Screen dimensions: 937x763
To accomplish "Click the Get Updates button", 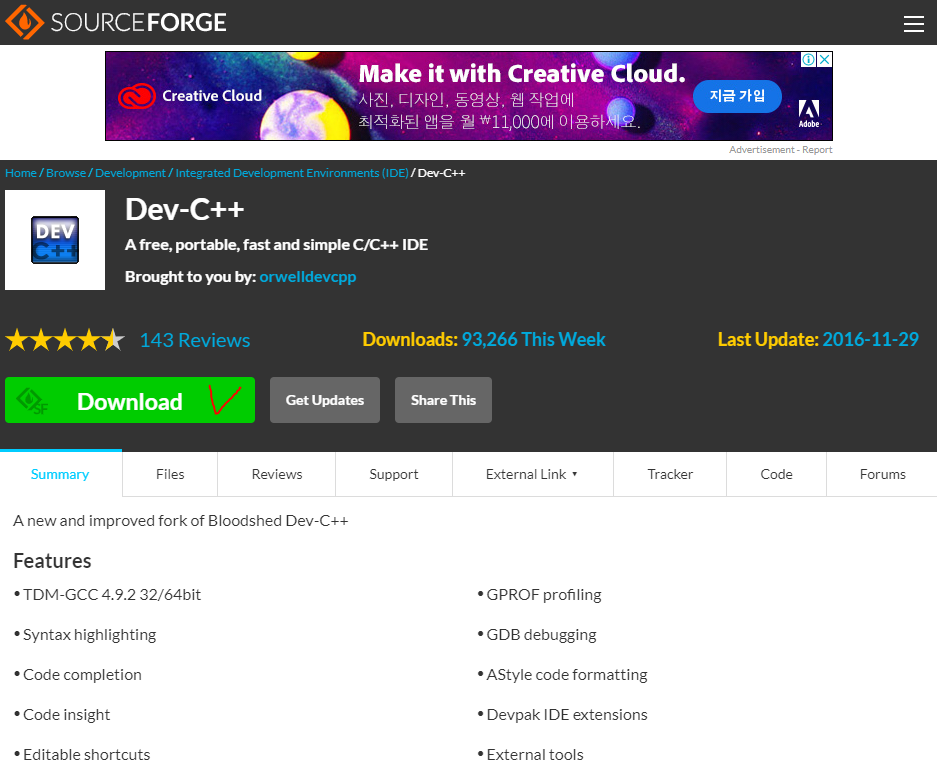I will [324, 400].
